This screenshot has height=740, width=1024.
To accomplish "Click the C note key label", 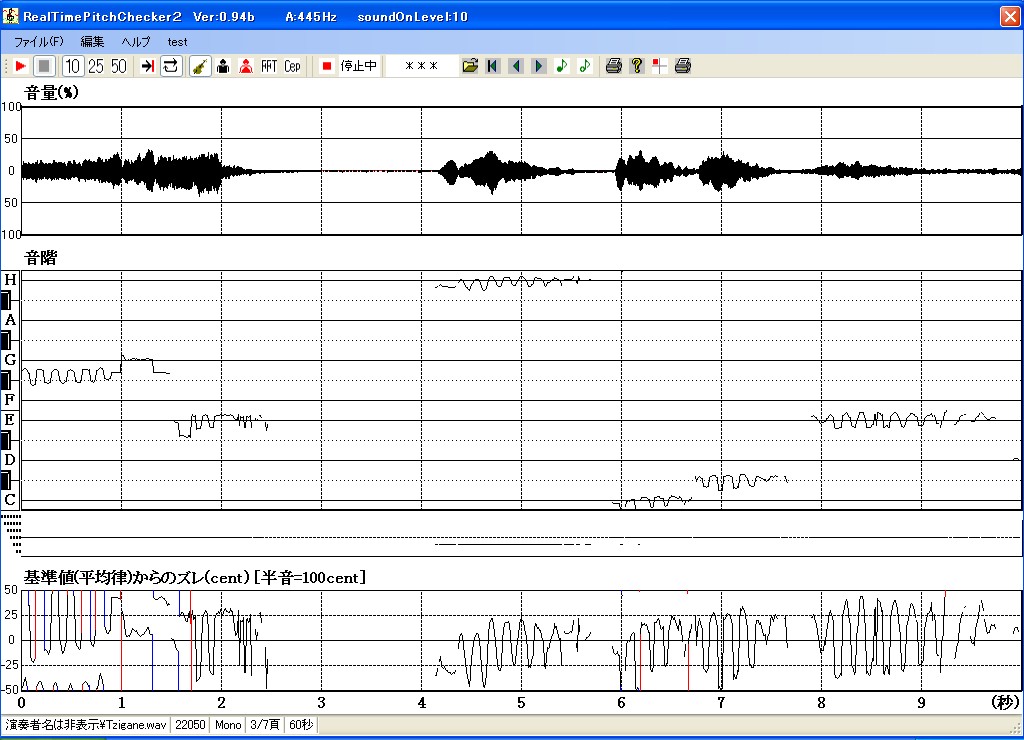I will [x=10, y=500].
